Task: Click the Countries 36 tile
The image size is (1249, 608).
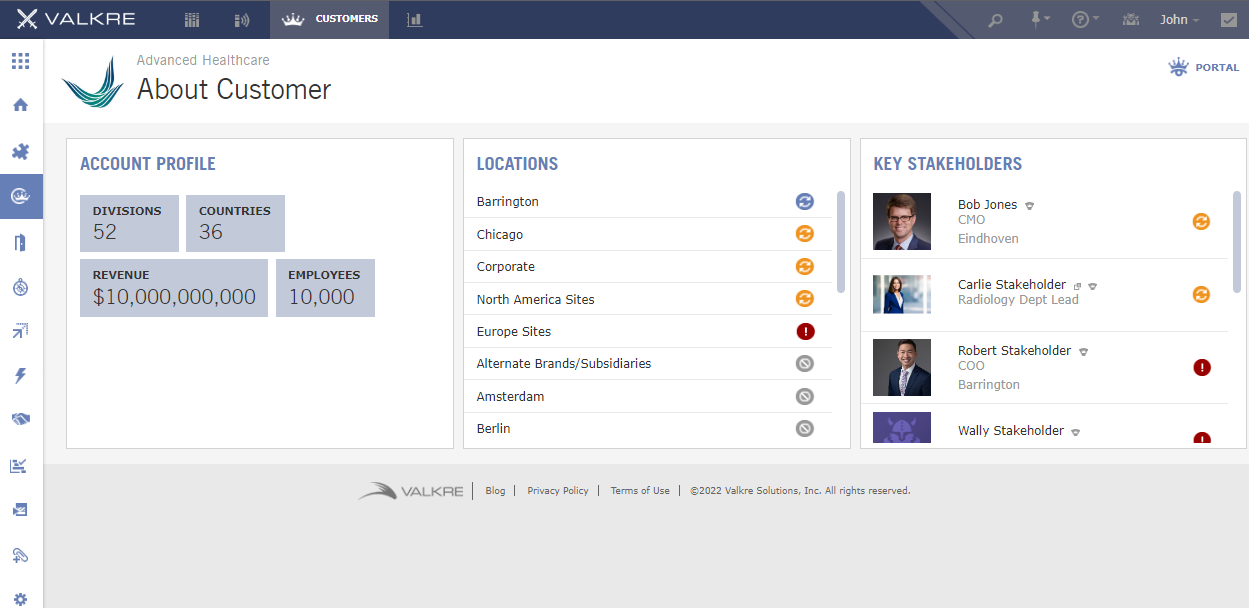Action: point(235,223)
